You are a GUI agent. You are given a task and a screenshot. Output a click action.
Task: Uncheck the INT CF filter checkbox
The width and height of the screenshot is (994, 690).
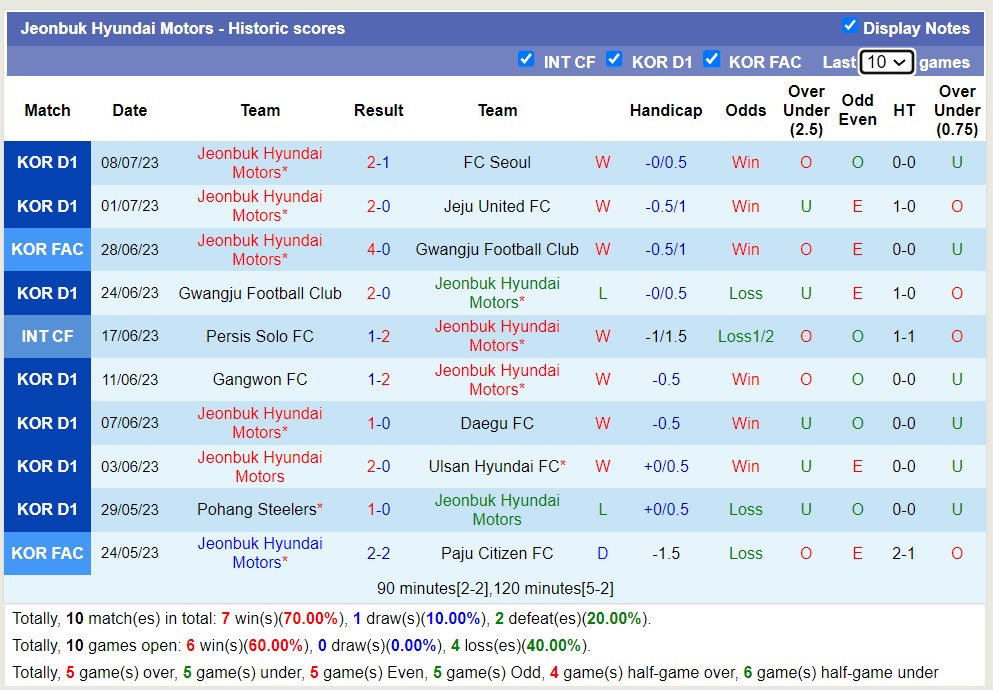tap(526, 60)
